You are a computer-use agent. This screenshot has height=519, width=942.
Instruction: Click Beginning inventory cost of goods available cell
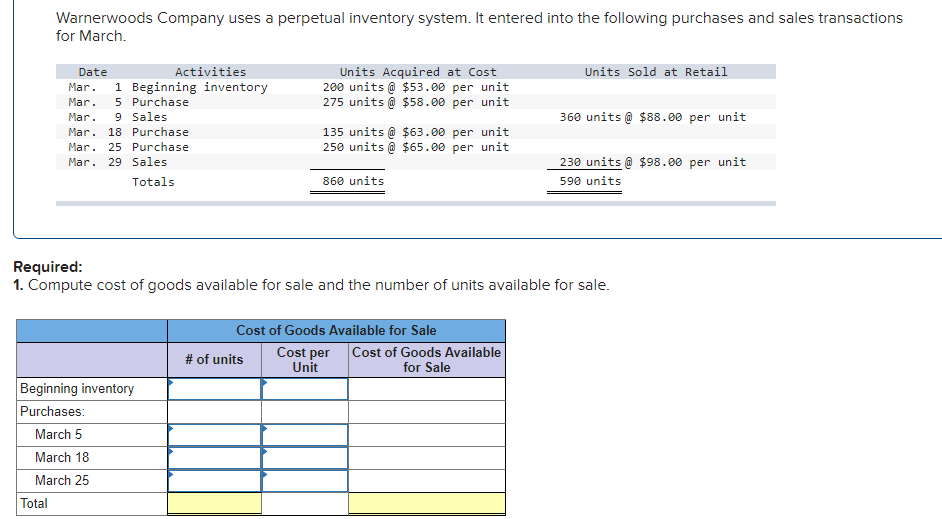click(x=427, y=389)
